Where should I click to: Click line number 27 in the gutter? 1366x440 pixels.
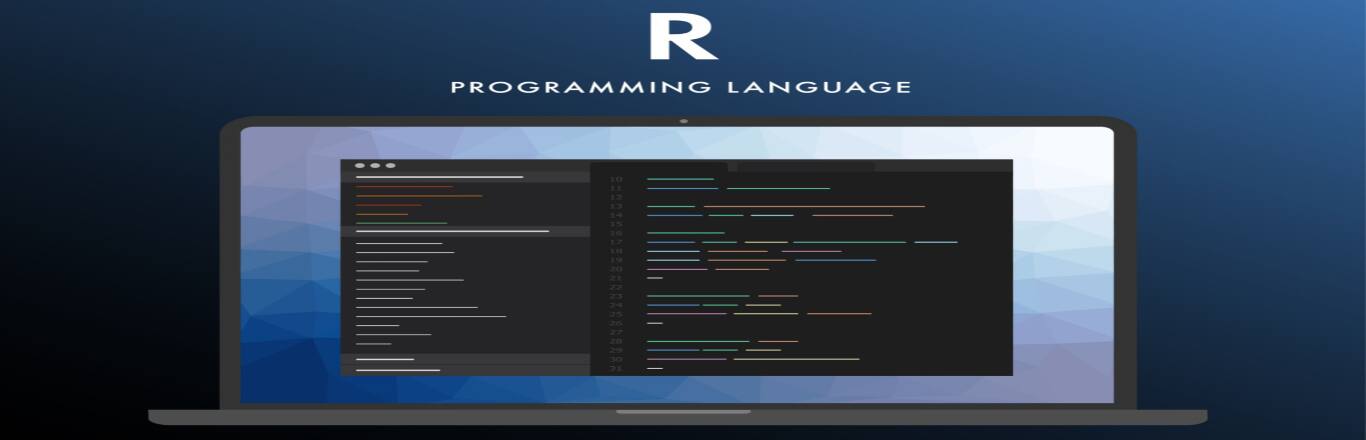pos(615,332)
